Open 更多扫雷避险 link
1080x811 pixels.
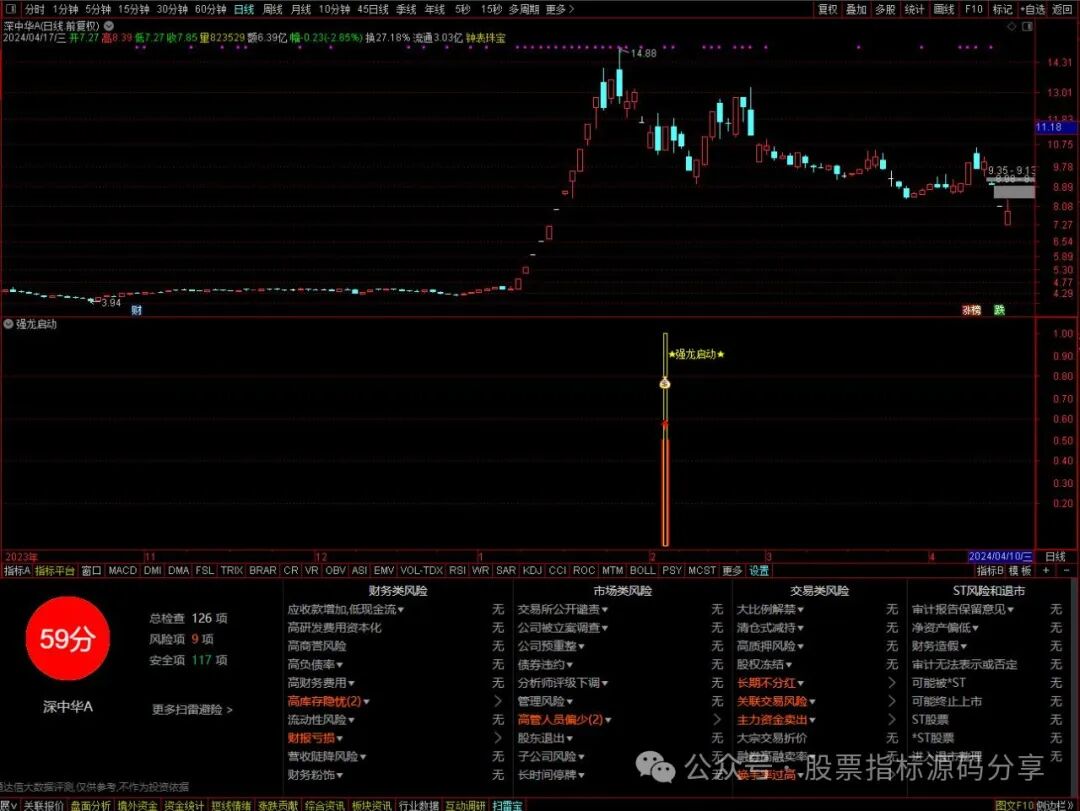(192, 709)
